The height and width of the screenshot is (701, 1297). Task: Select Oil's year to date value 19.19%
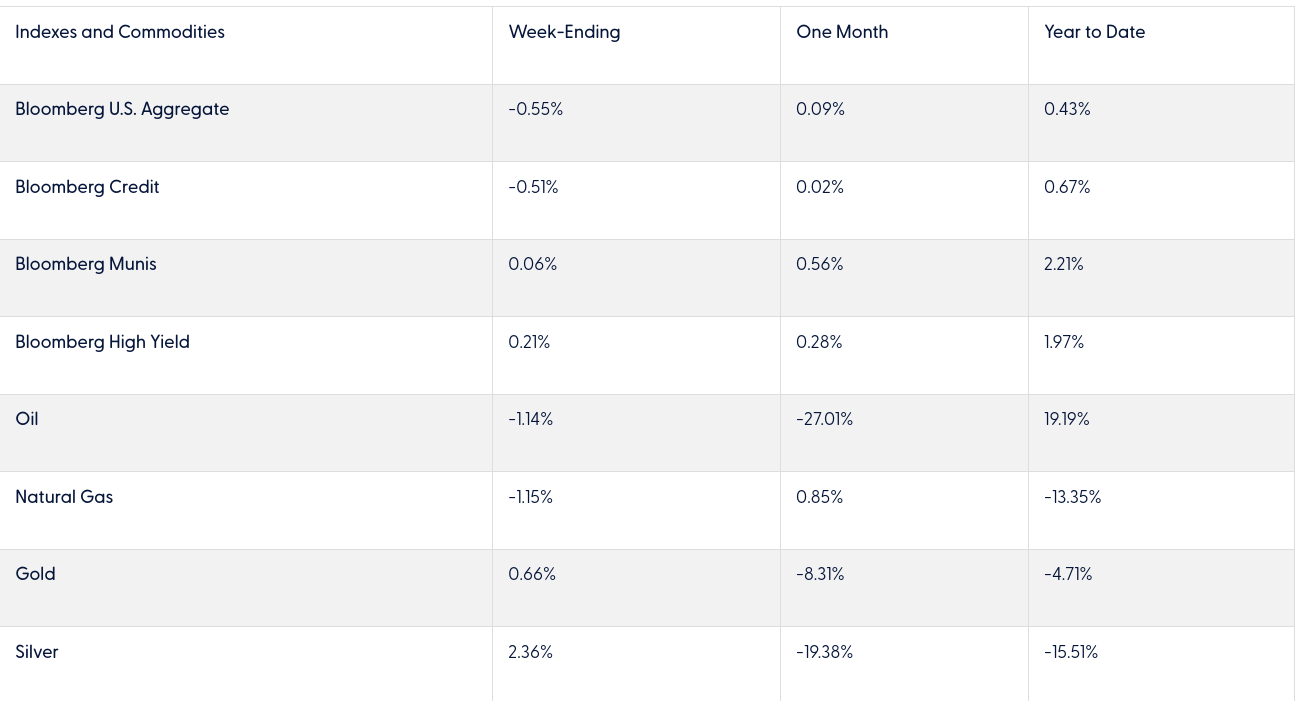[1066, 419]
